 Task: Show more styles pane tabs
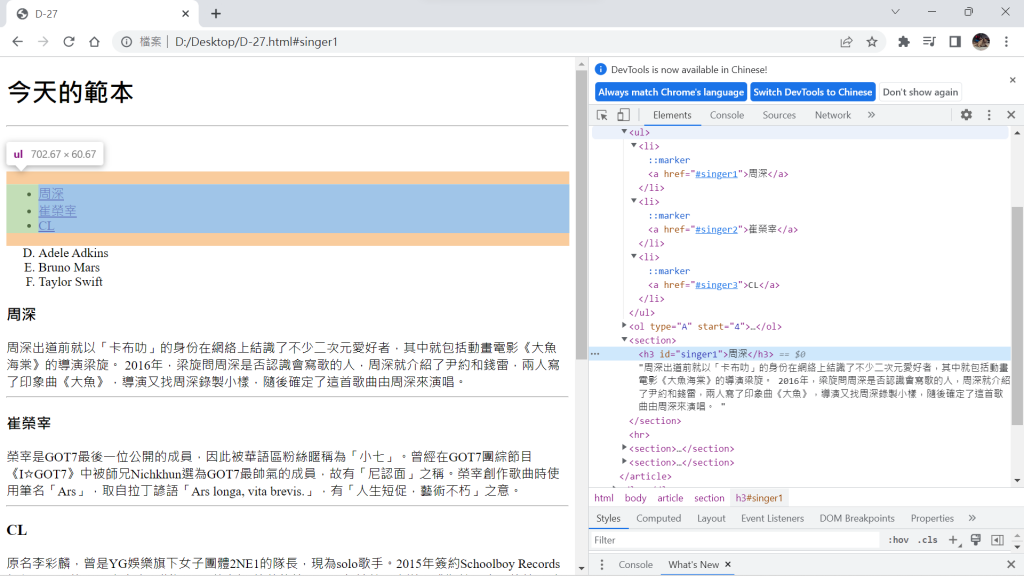tap(972, 519)
